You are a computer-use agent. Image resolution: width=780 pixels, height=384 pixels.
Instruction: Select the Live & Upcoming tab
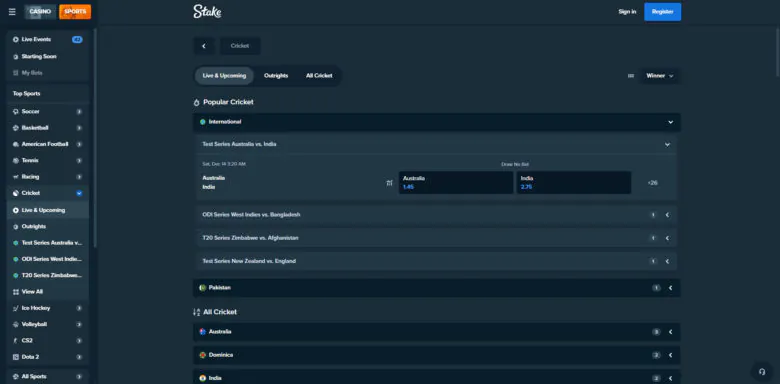pyautogui.click(x=224, y=76)
